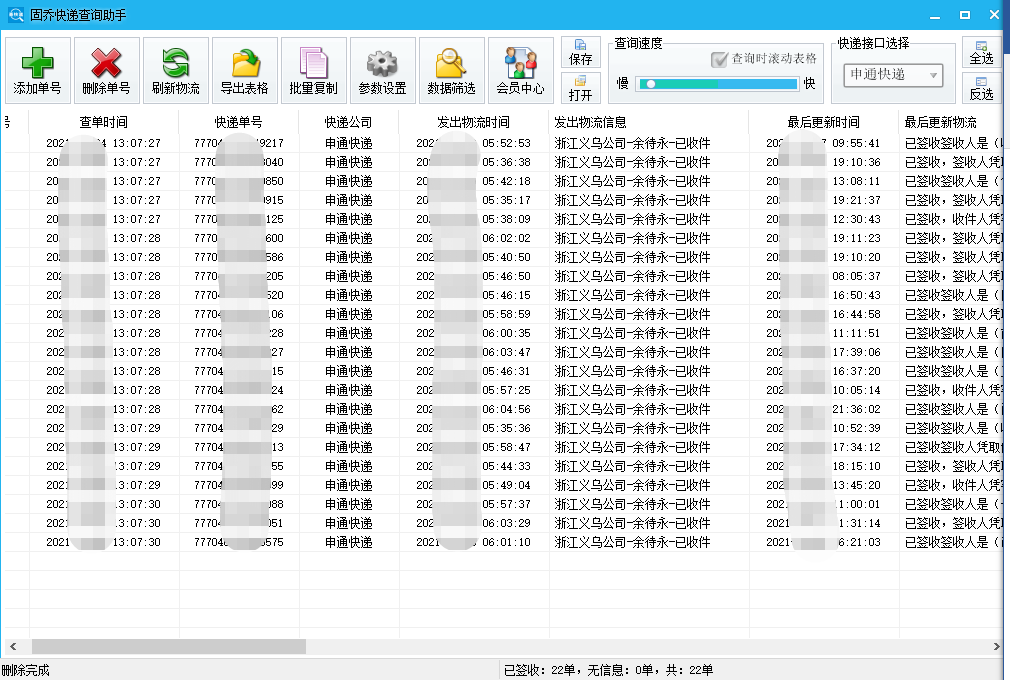Select update time cell 21:36:02
Viewport: 1010px width, 680px height.
pyautogui.click(x=823, y=409)
